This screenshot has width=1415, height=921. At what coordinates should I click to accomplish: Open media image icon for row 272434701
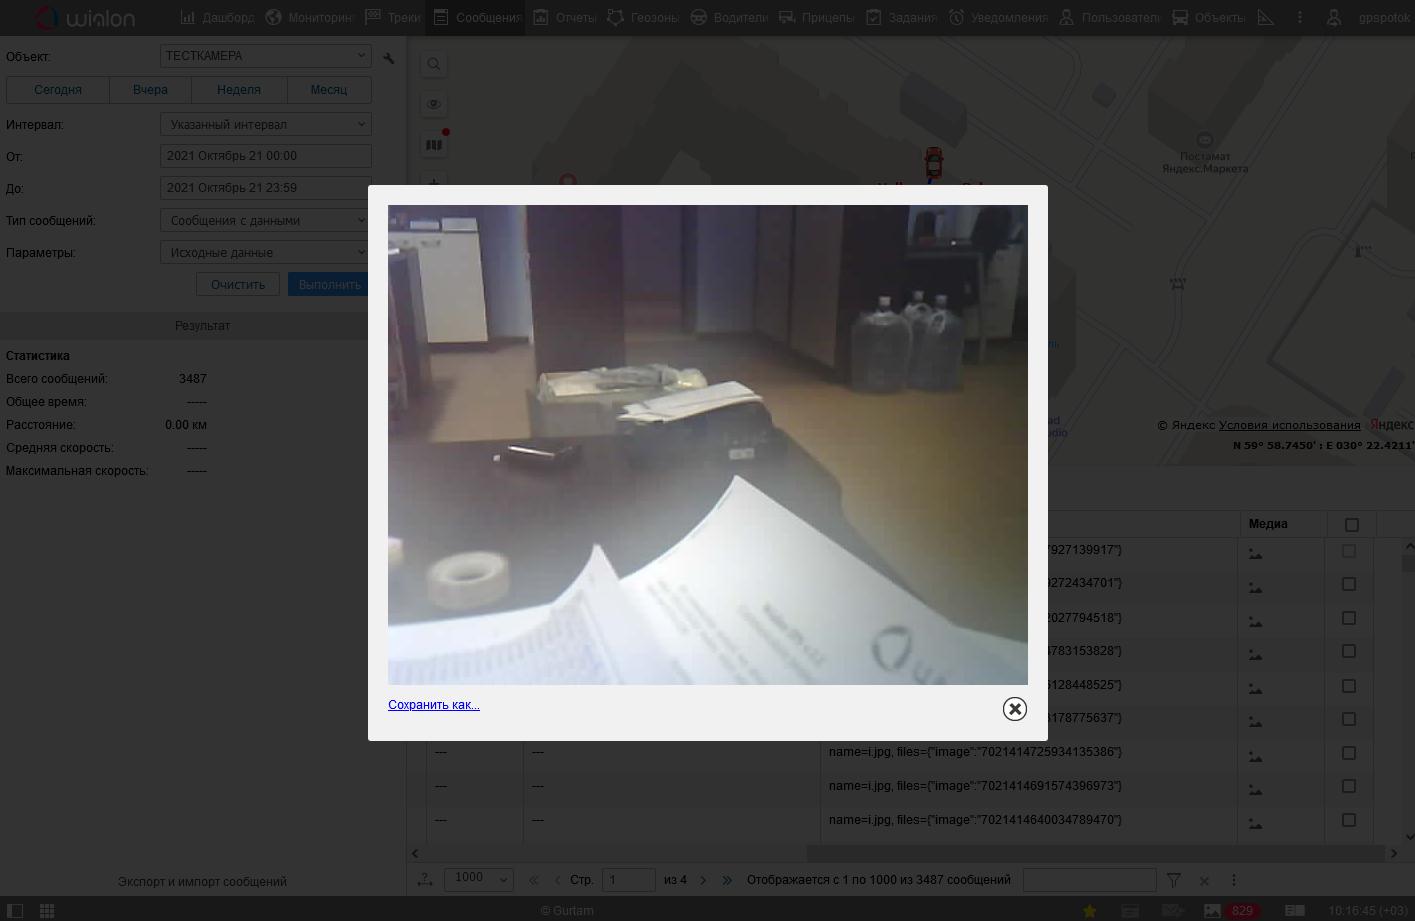click(x=1255, y=586)
